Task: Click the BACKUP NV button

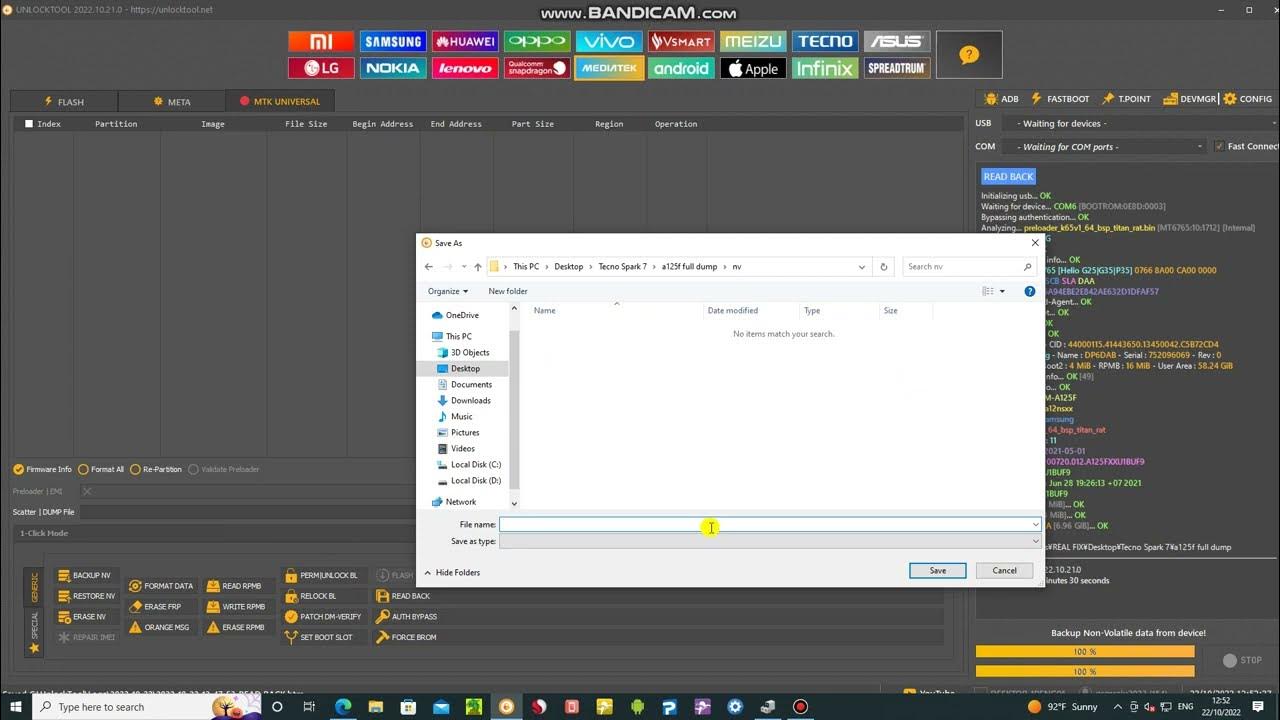Action: point(84,576)
